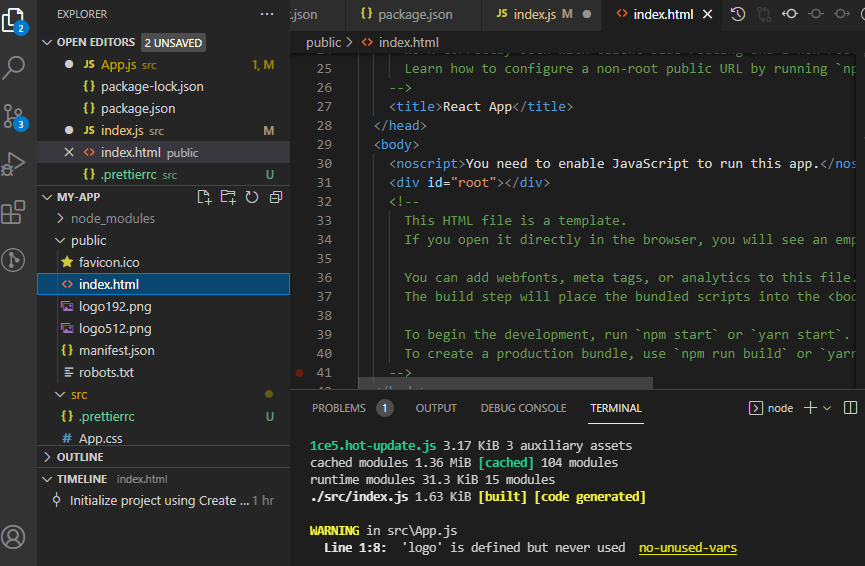Viewport: 865px width, 566px height.
Task: Collapse the src folder
Action: [61, 394]
